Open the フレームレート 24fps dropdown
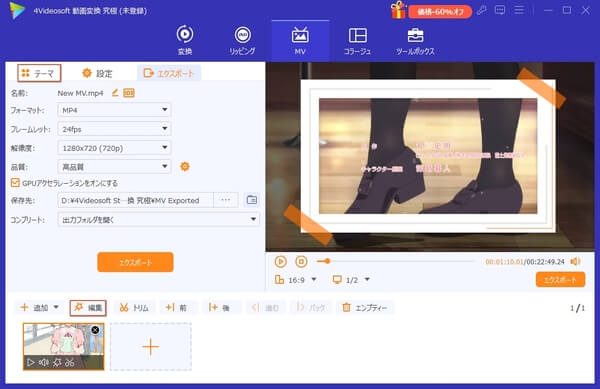The width and height of the screenshot is (600, 389). tap(114, 129)
